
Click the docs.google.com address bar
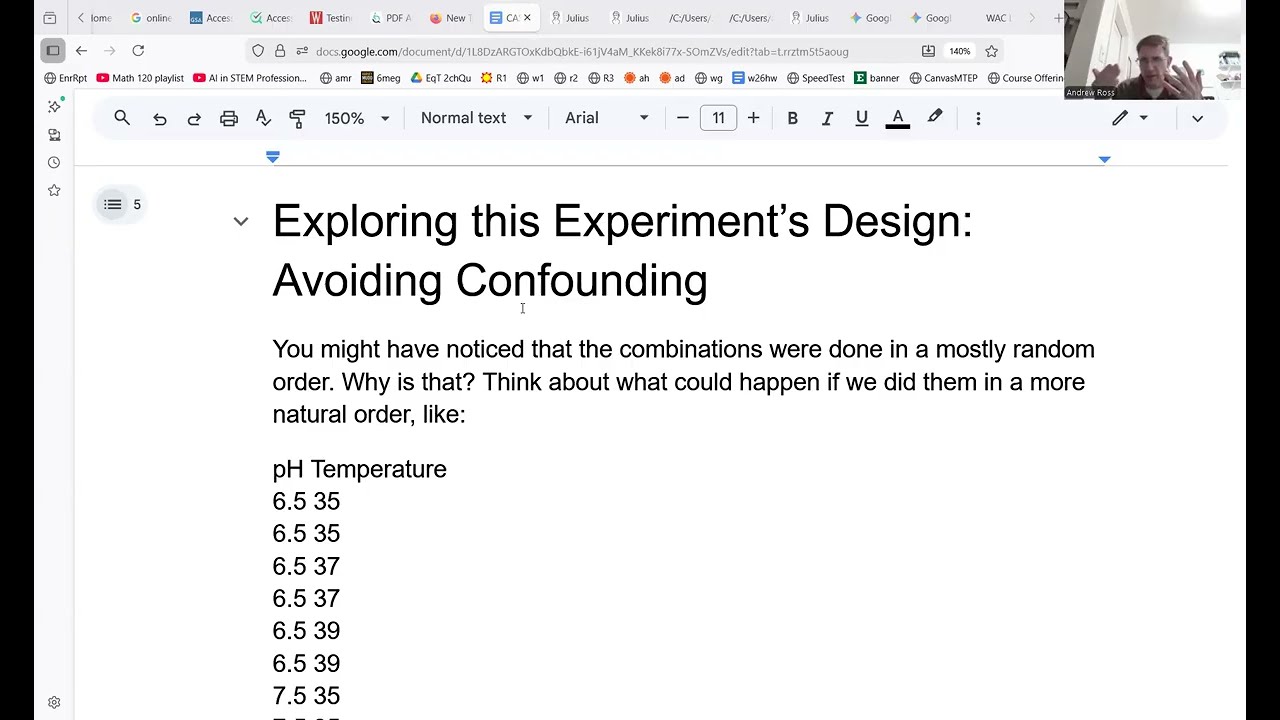click(582, 51)
